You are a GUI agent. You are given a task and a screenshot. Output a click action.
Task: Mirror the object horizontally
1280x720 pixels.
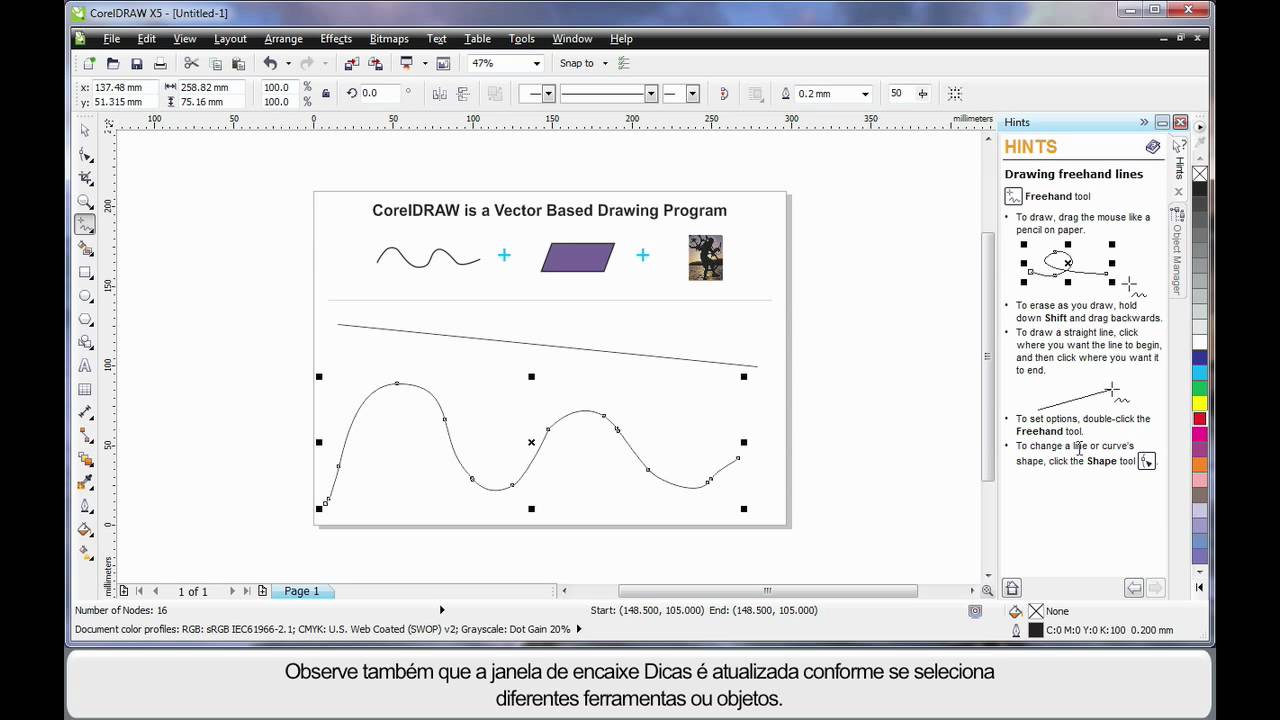click(x=439, y=94)
